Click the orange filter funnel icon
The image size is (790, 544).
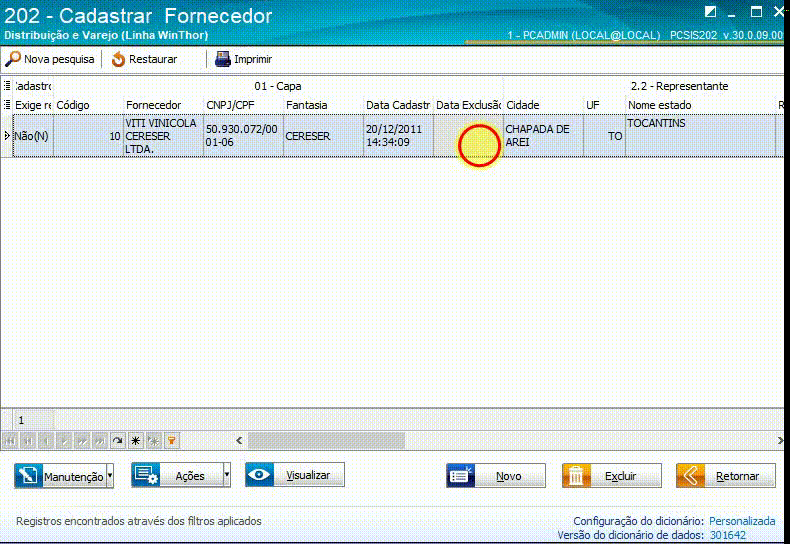coord(172,441)
